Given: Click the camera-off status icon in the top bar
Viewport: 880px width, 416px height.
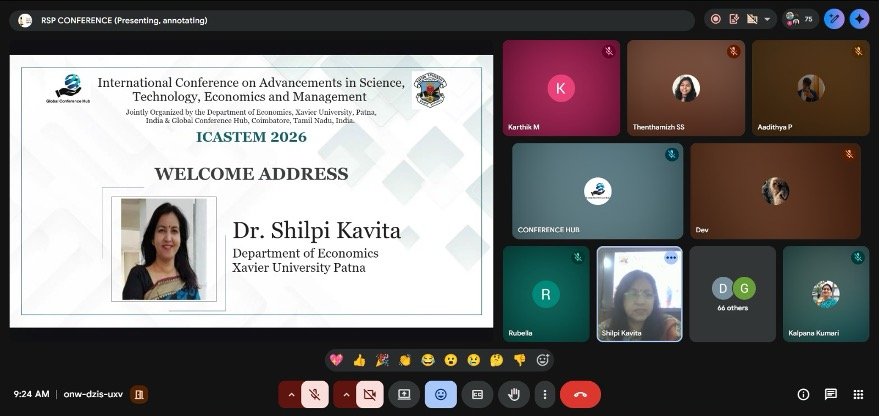Looking at the screenshot, I should (x=752, y=19).
